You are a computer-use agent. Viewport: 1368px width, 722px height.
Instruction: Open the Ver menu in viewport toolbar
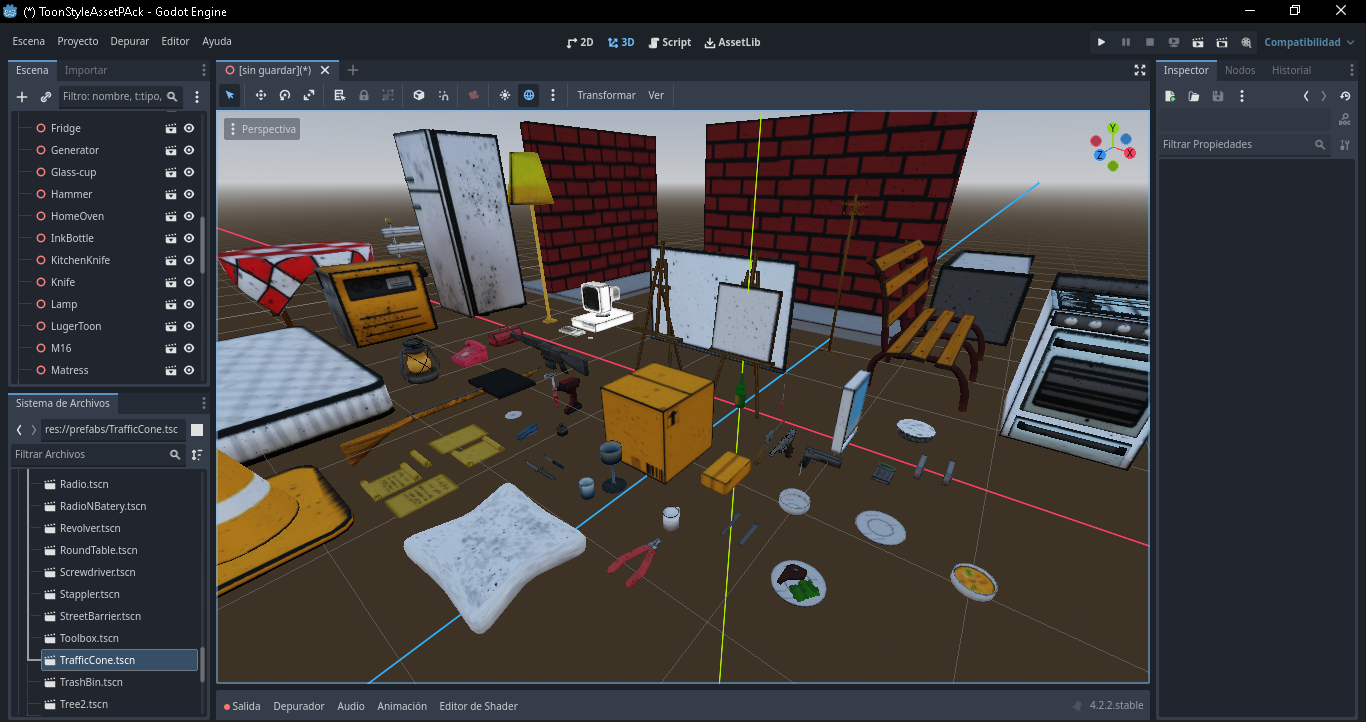656,95
